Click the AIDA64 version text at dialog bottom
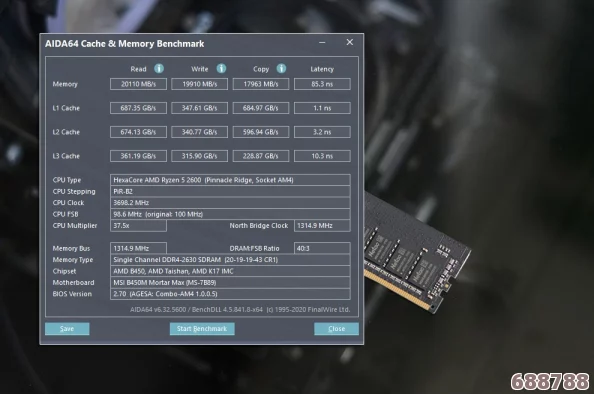The height and width of the screenshot is (394, 594). [x=240, y=310]
